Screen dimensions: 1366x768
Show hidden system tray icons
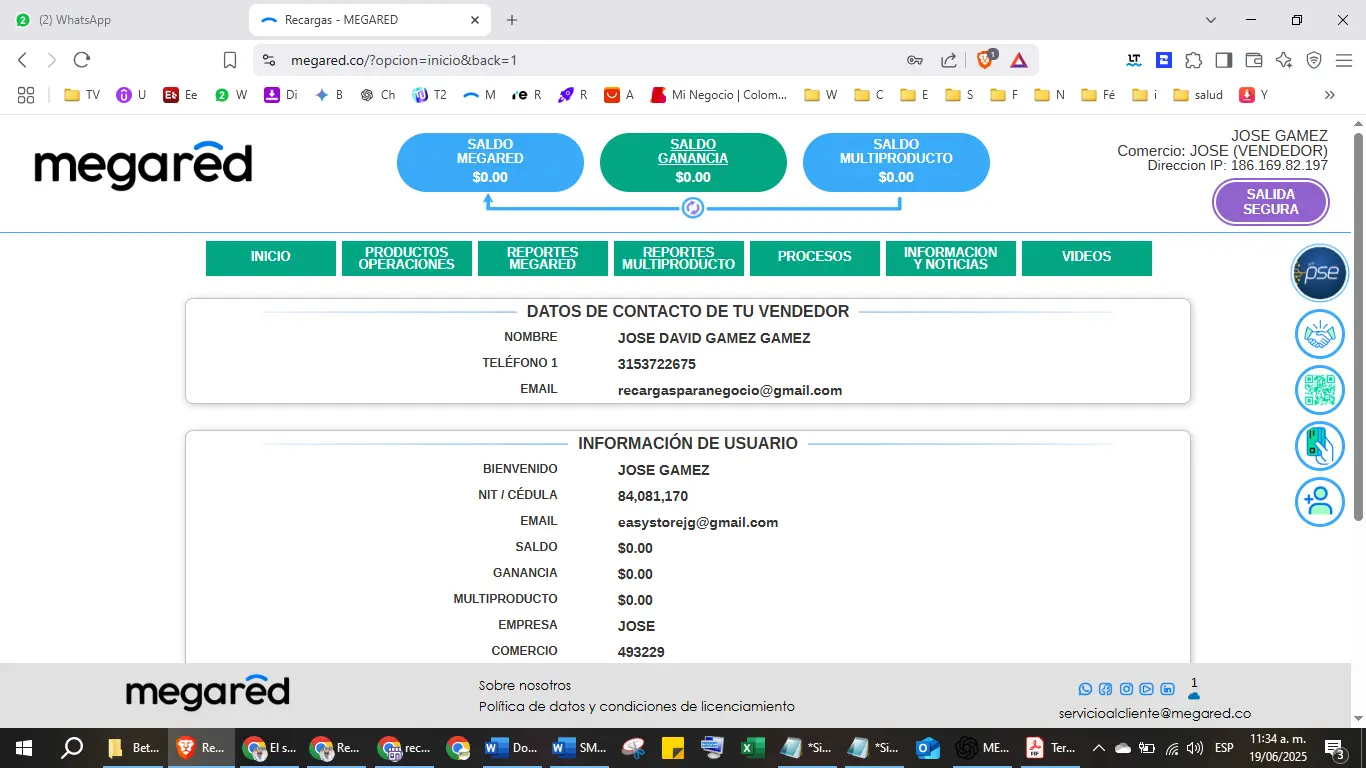click(1098, 748)
